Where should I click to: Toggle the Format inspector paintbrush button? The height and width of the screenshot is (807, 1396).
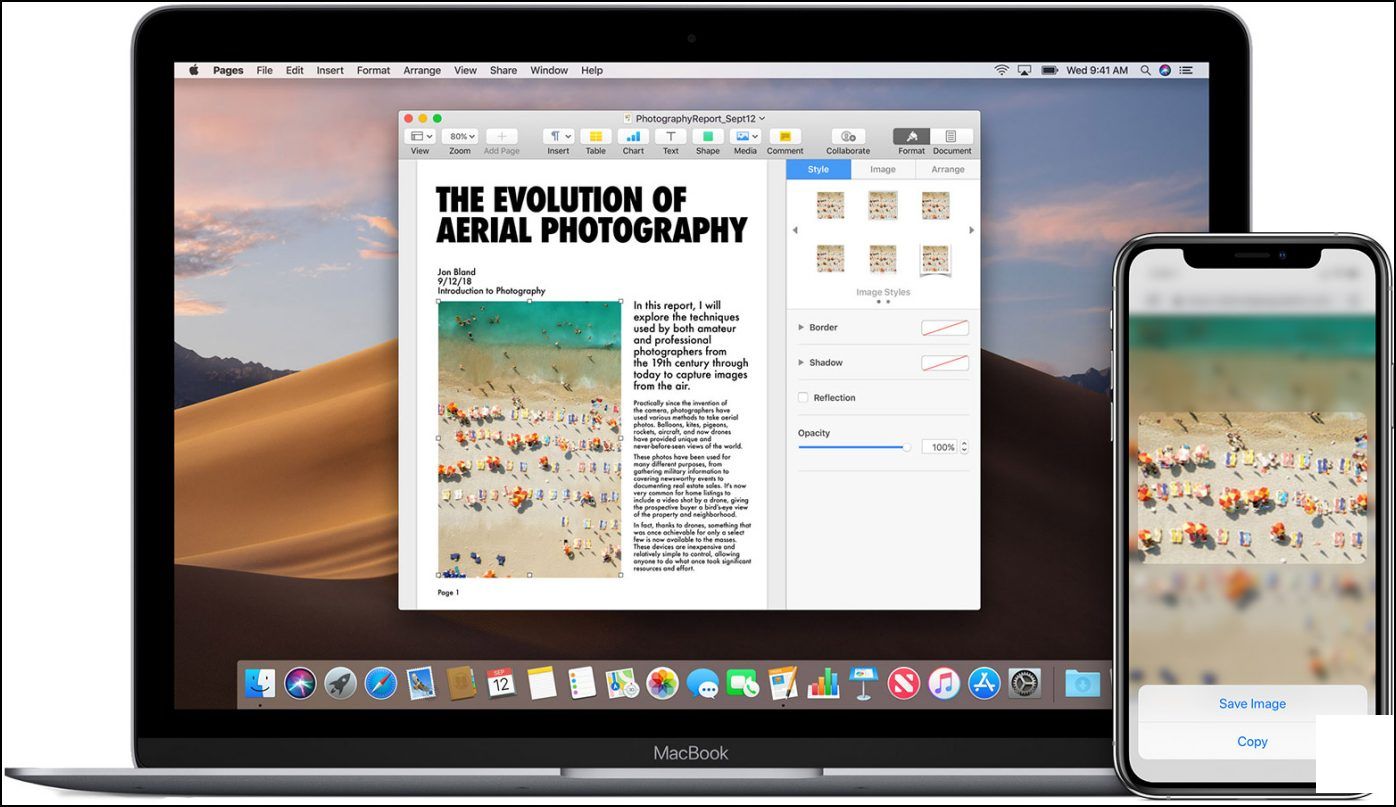point(911,136)
